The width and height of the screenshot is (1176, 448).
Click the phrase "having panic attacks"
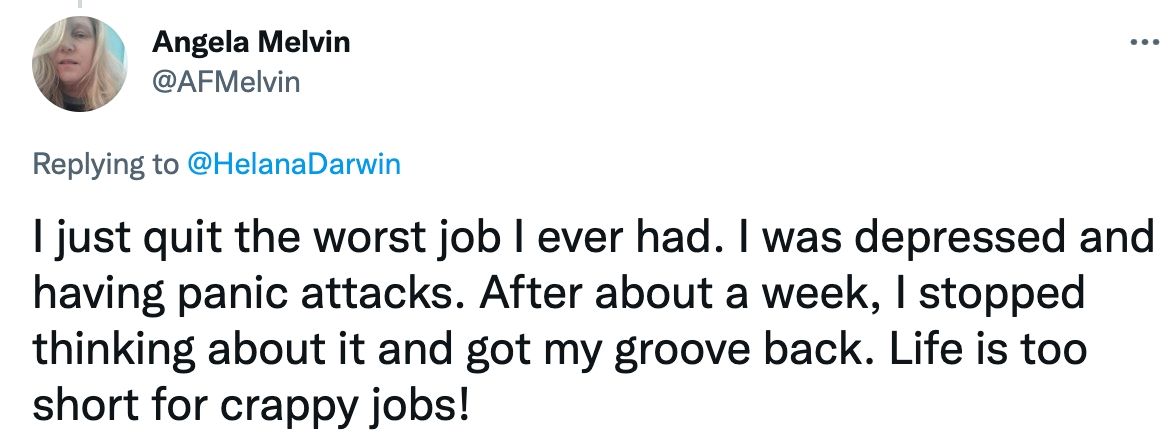pos(193,298)
